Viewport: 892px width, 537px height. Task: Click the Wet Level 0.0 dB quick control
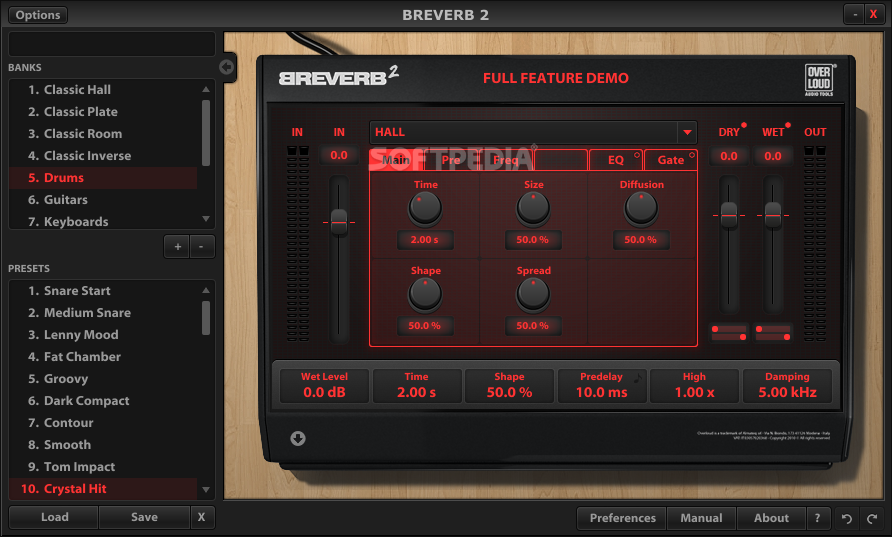pyautogui.click(x=324, y=386)
